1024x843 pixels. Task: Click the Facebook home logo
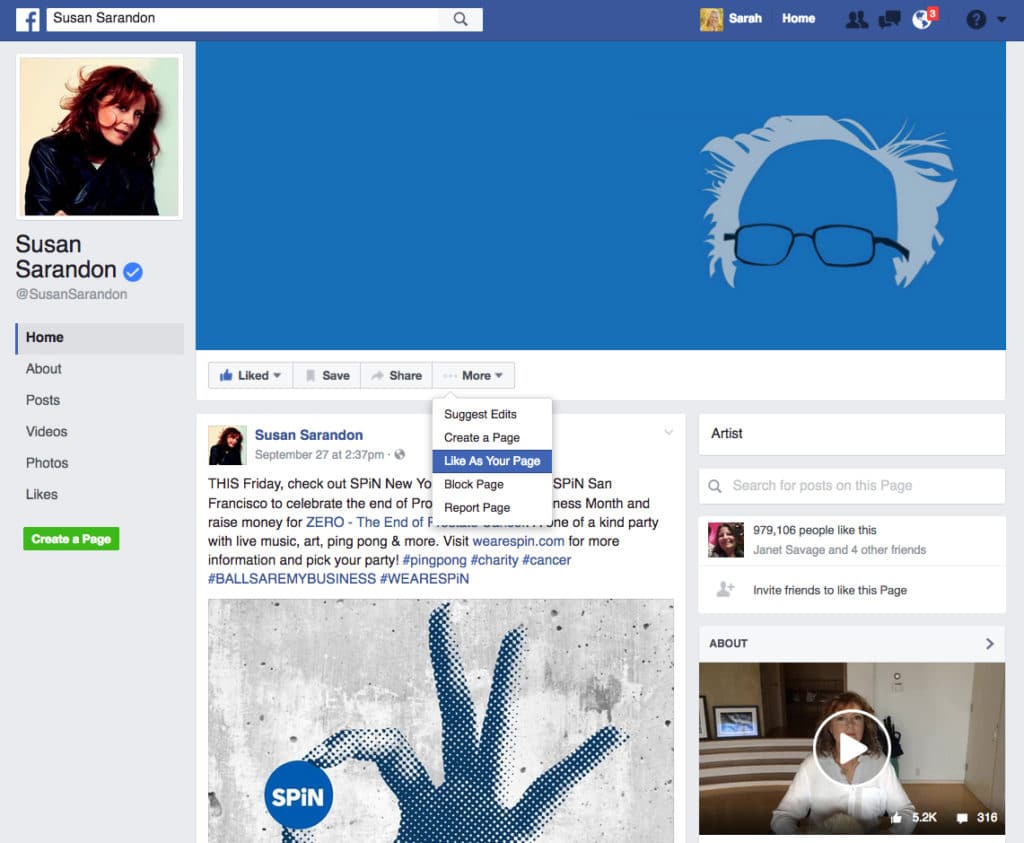tap(27, 18)
